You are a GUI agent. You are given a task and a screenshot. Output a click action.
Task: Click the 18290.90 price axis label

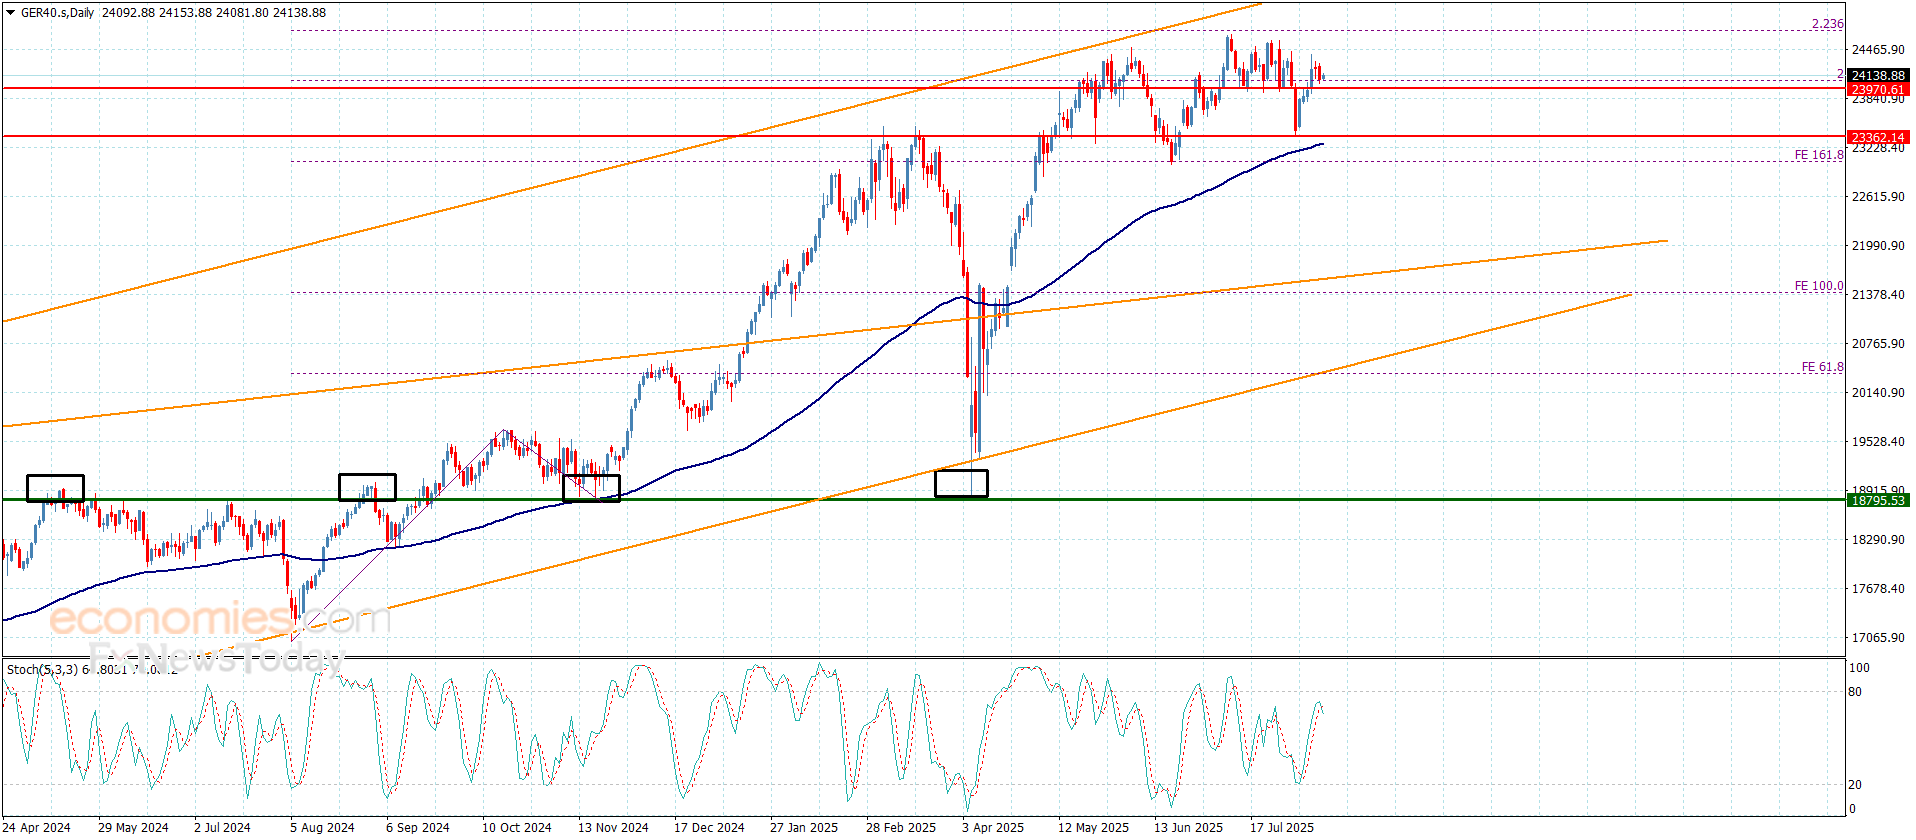1878,540
